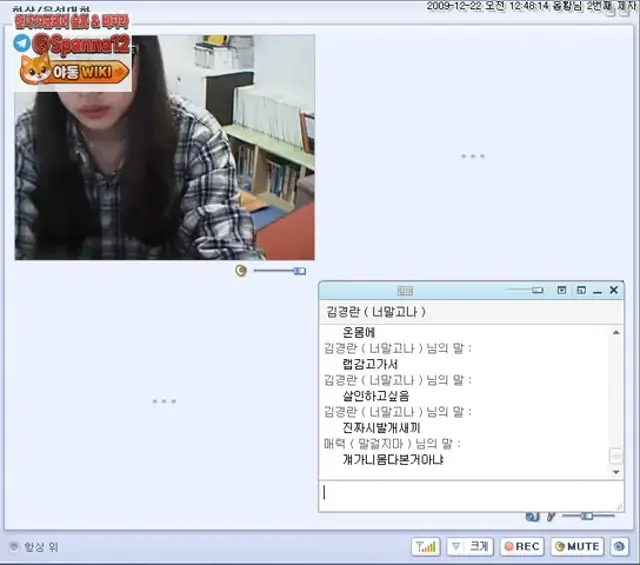Click into the chat message input field

coord(471,496)
